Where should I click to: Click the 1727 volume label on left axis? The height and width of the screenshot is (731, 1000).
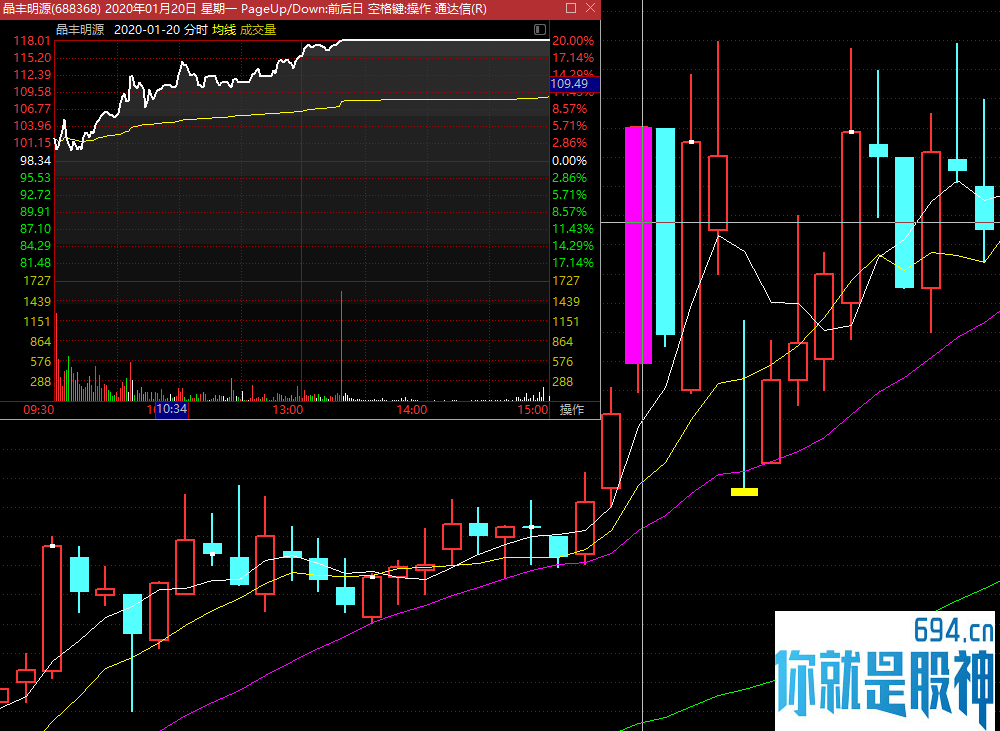click(37, 281)
